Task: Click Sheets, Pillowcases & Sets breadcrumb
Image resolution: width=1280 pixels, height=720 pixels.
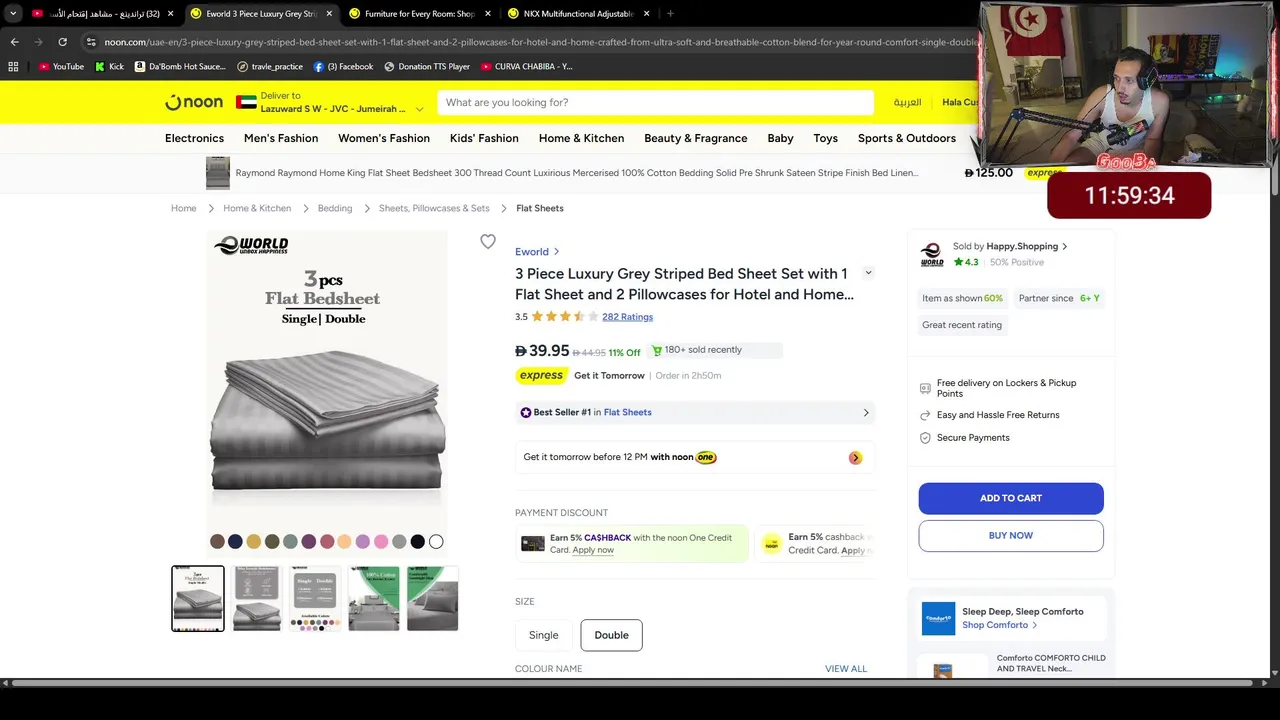Action: coord(434,208)
